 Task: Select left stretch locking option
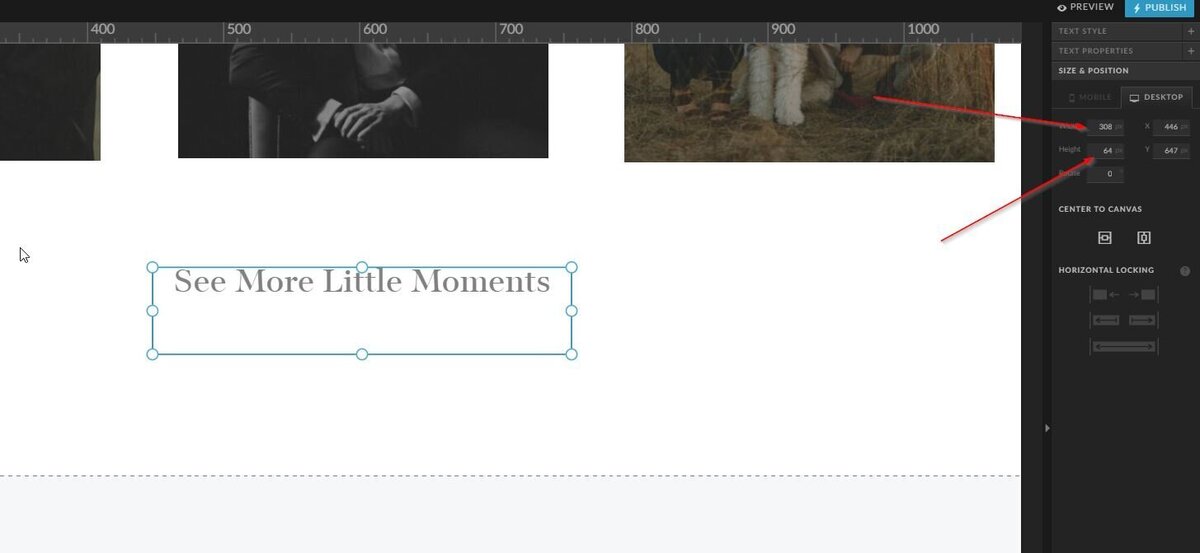coord(1106,320)
